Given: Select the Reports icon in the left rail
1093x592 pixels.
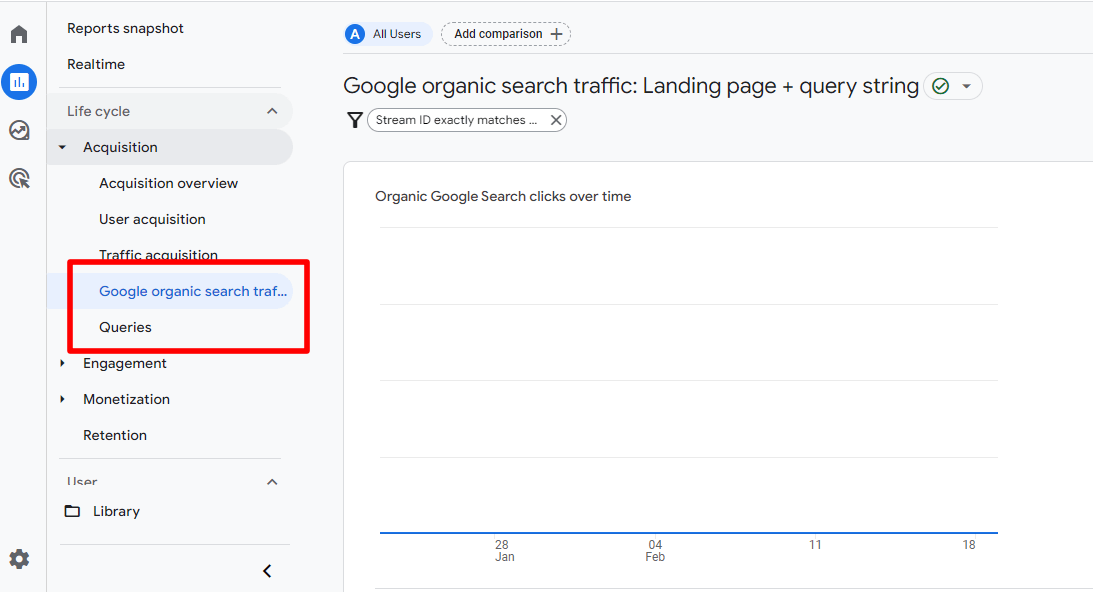Looking at the screenshot, I should tap(19, 82).
